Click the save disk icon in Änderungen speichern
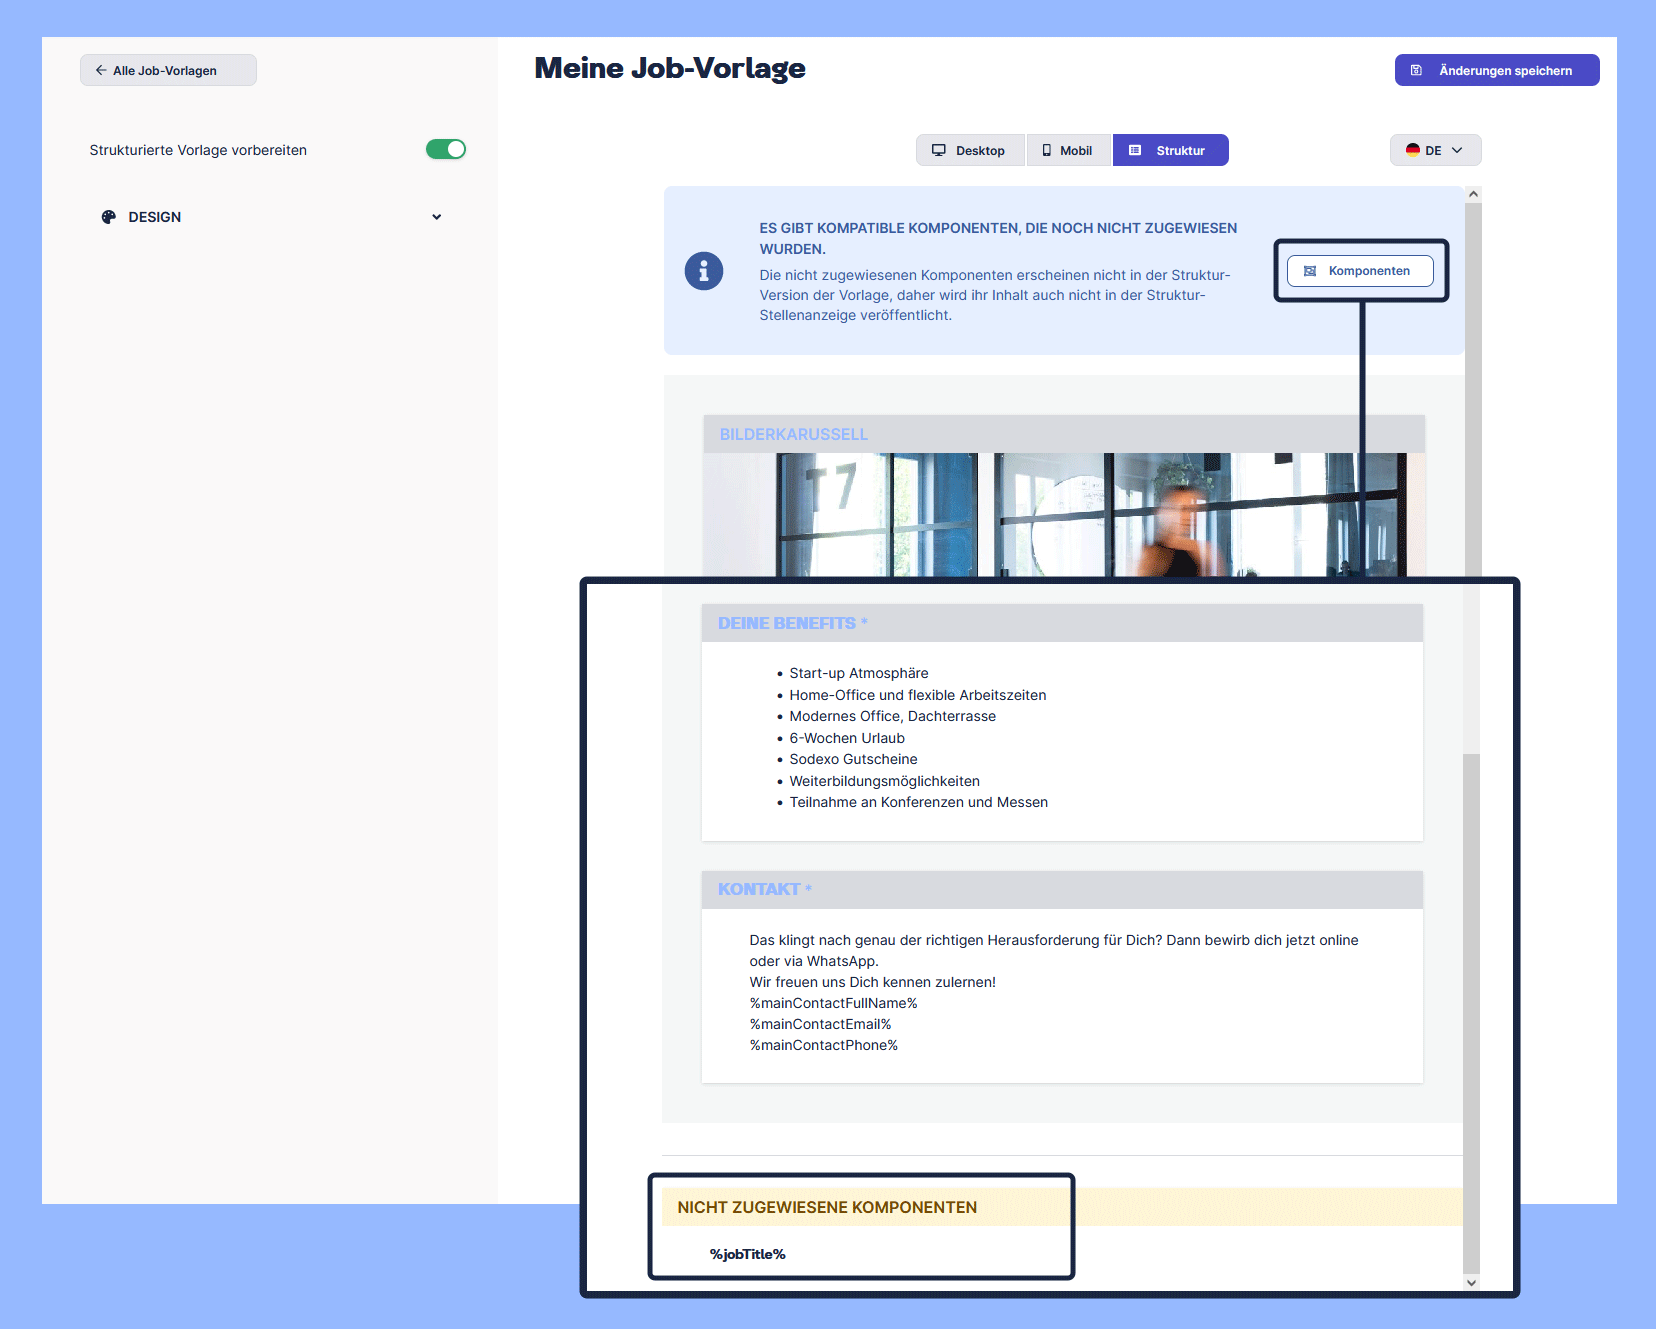The height and width of the screenshot is (1329, 1656). tap(1416, 71)
